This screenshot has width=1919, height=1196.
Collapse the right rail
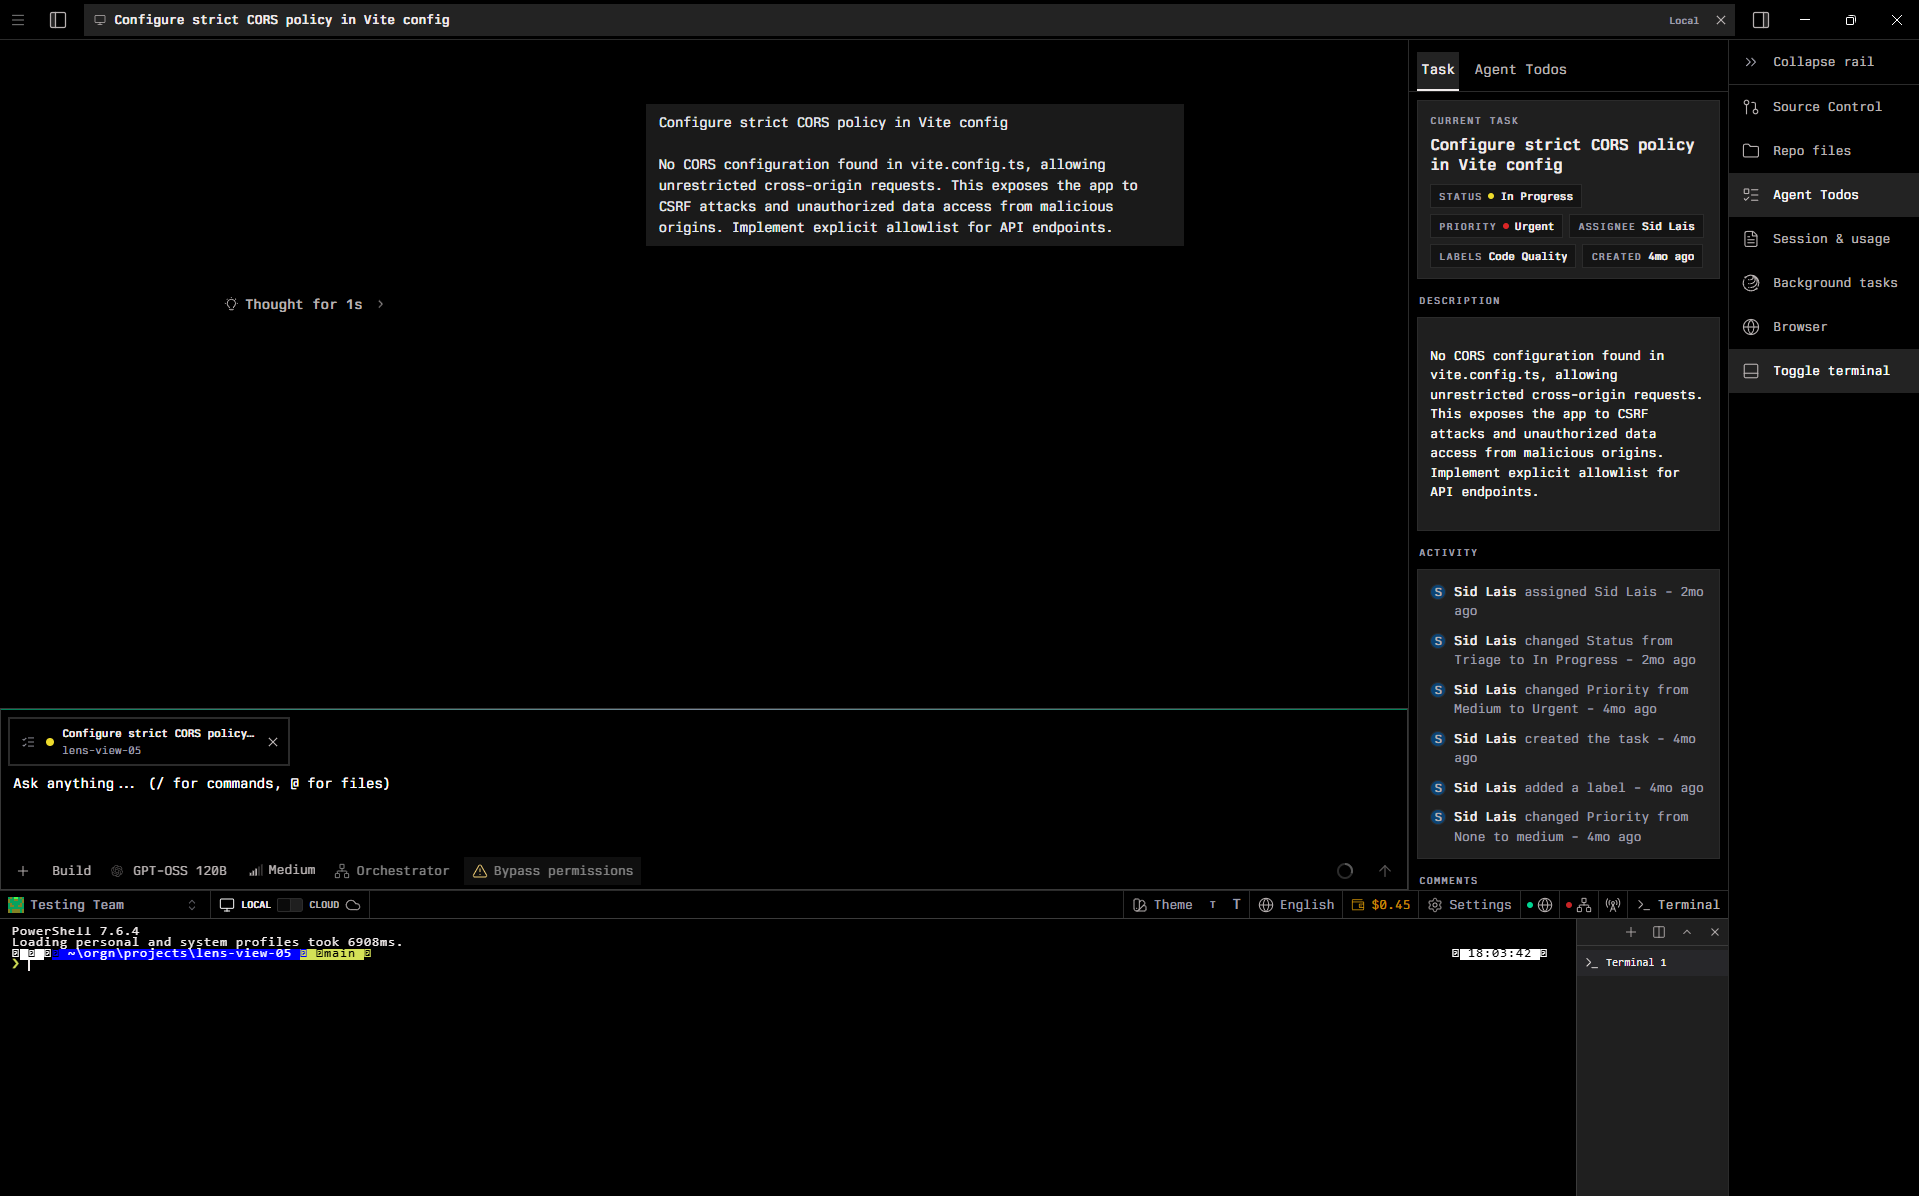[x=1823, y=62]
